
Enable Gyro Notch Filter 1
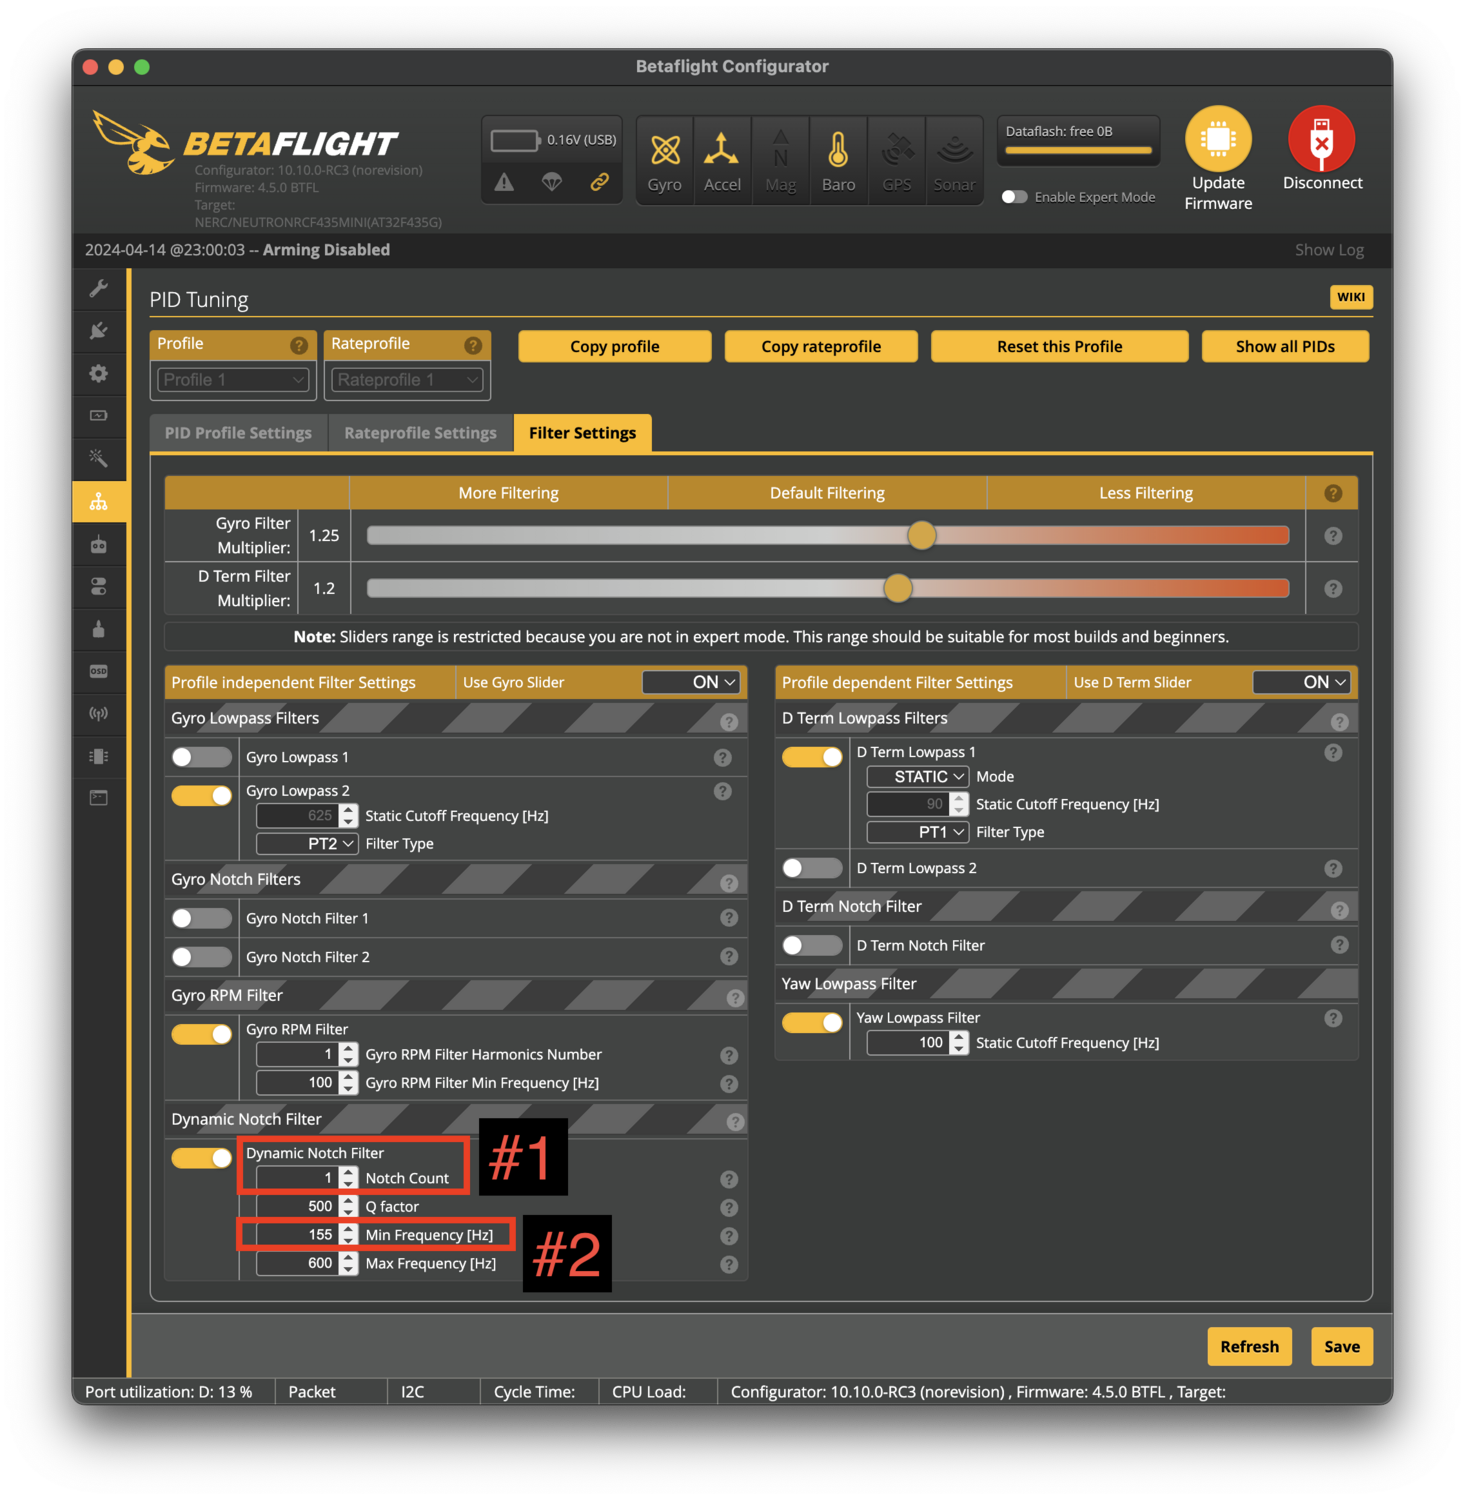coord(201,918)
